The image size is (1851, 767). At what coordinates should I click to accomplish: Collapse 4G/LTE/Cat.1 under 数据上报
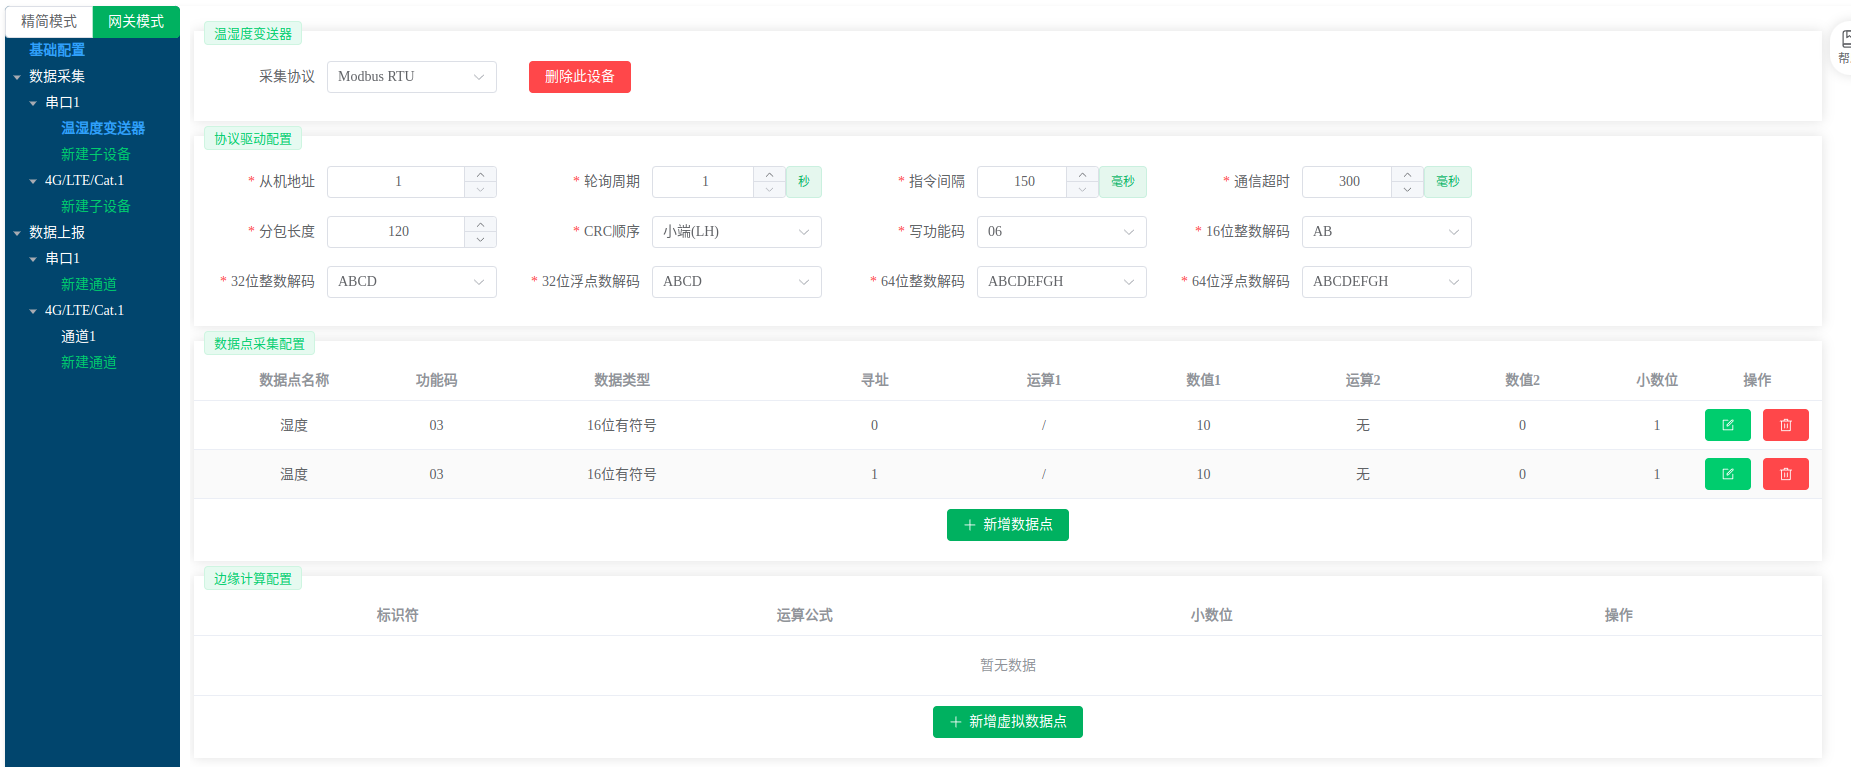(33, 311)
